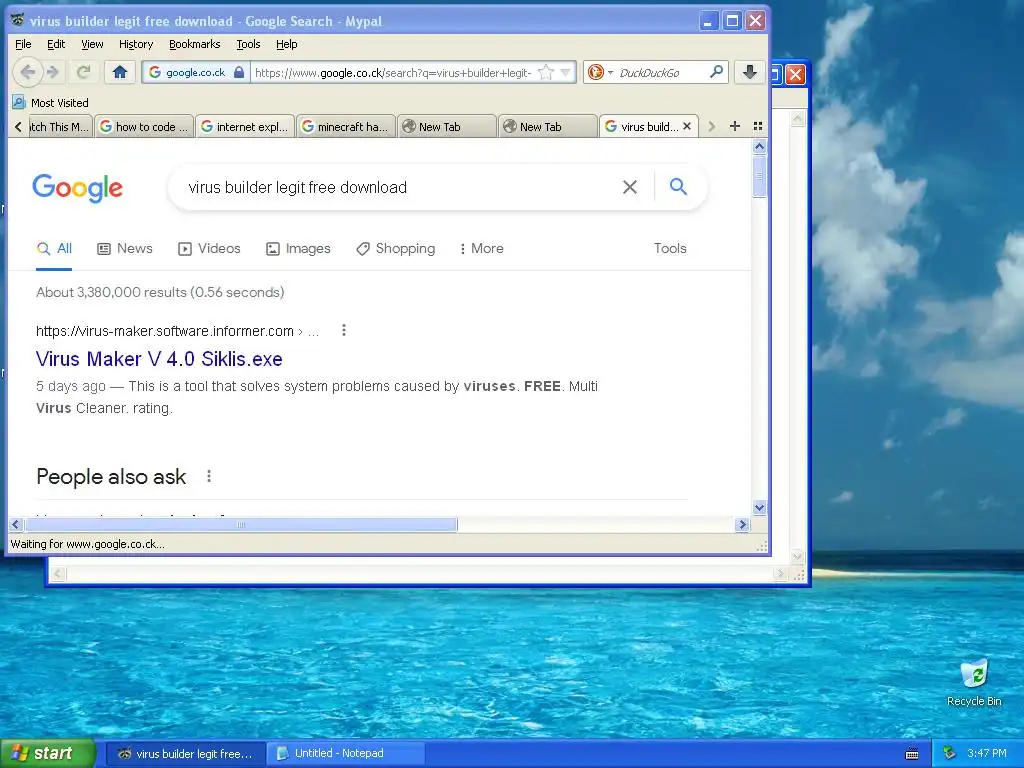1024x768 pixels.
Task: Switch to the 'how to code' tab
Action: 144,127
